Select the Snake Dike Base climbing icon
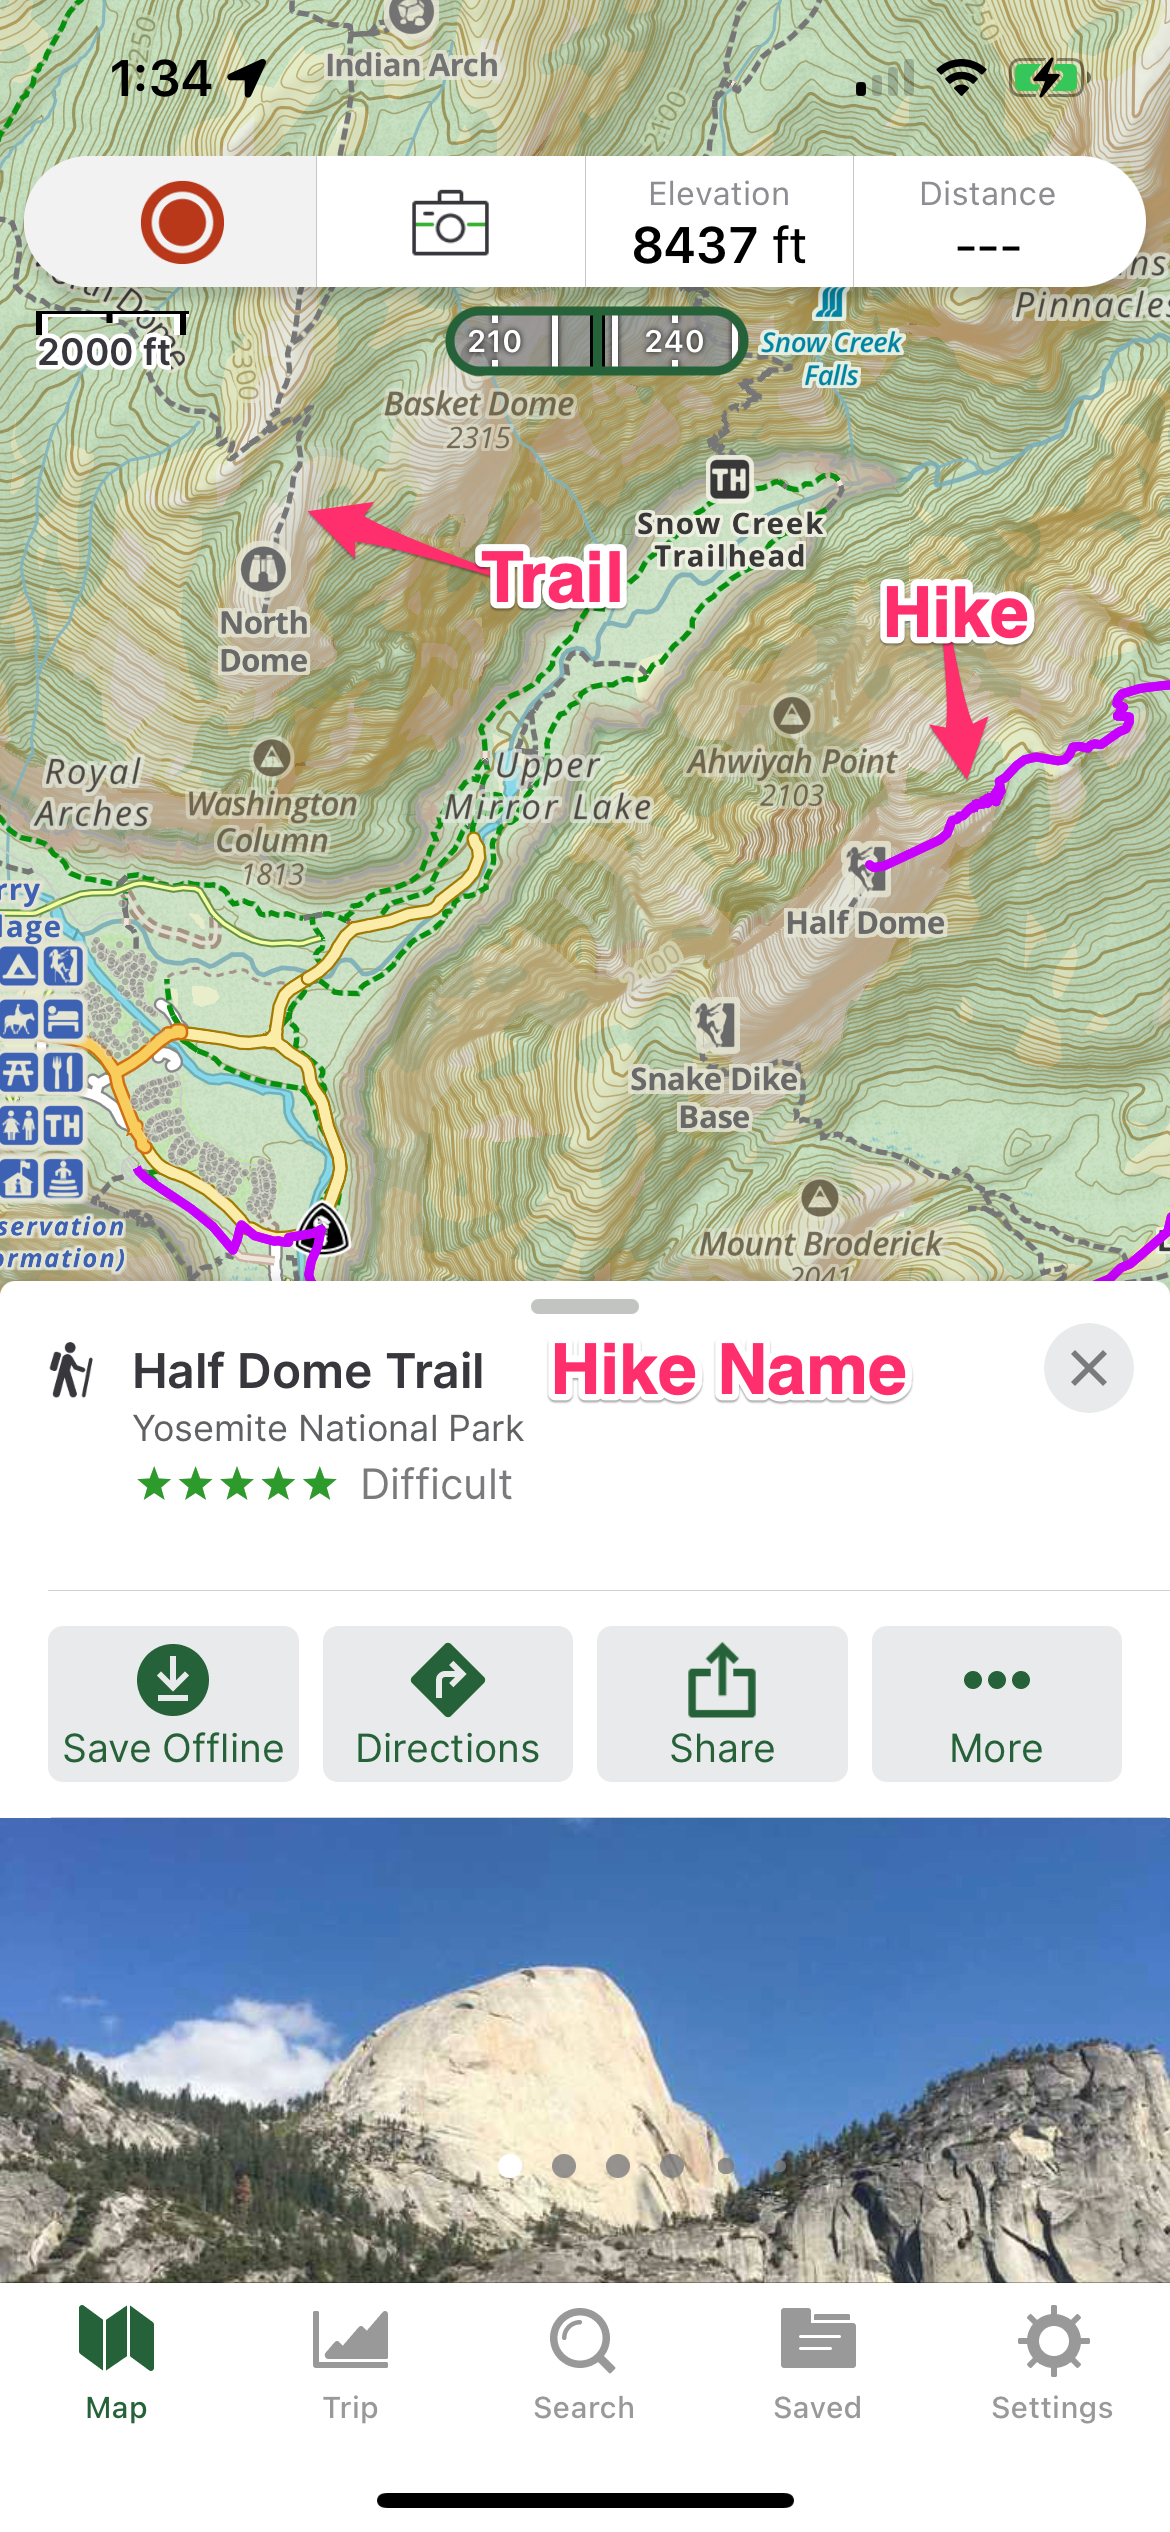1170x2532 pixels. pos(717,1025)
